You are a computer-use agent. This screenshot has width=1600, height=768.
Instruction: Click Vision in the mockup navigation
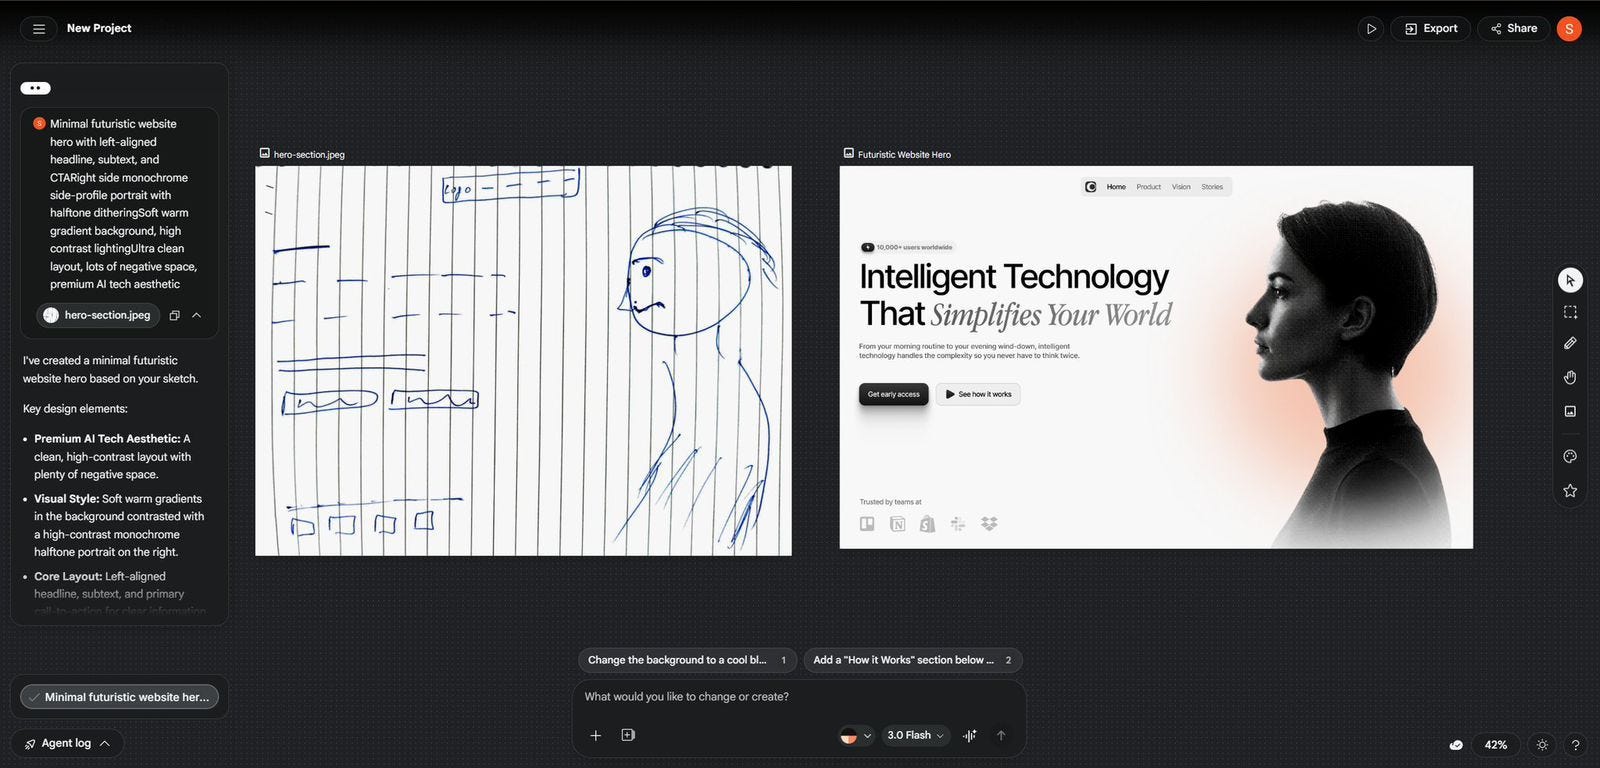point(1181,187)
